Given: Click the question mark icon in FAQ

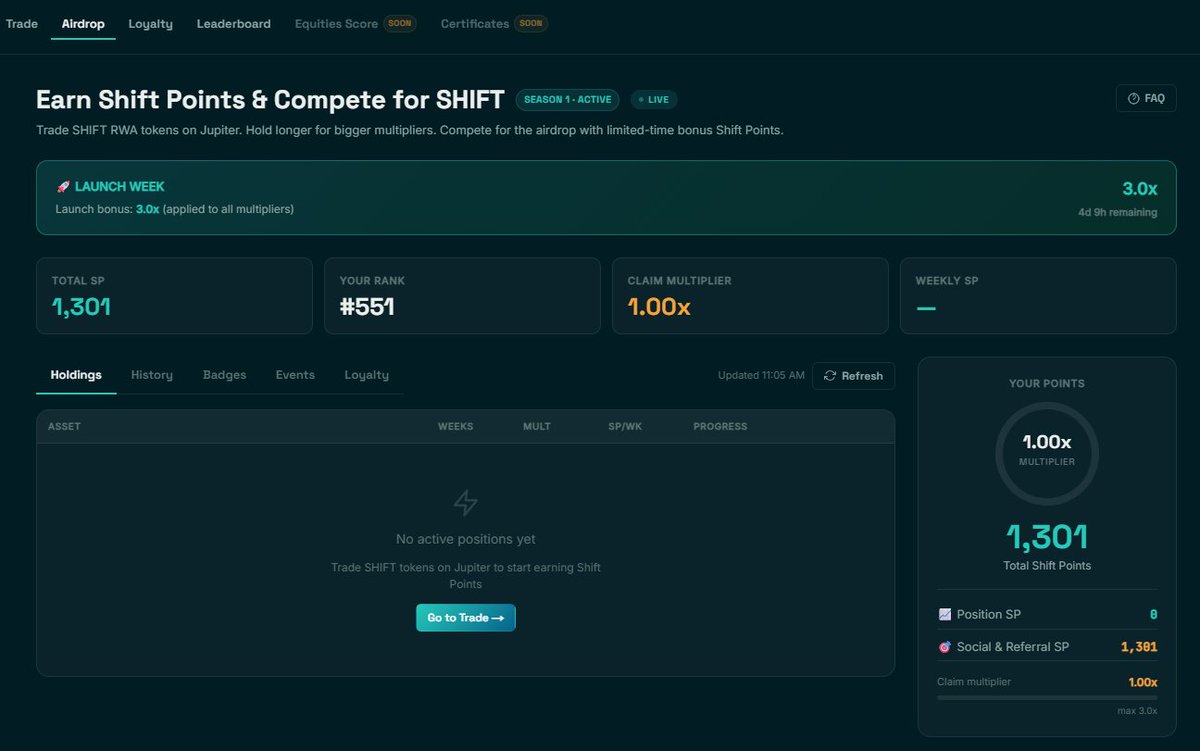Looking at the screenshot, I should coord(1133,99).
